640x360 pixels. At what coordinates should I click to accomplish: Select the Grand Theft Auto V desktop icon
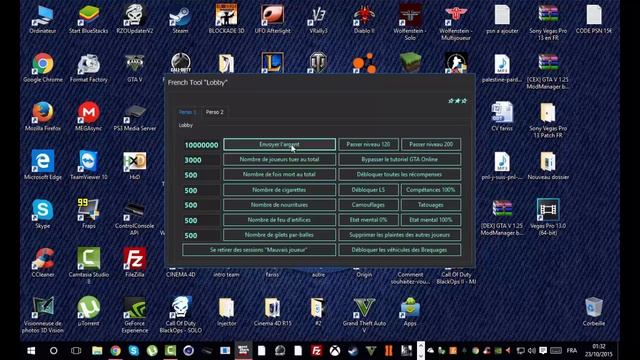point(364,314)
